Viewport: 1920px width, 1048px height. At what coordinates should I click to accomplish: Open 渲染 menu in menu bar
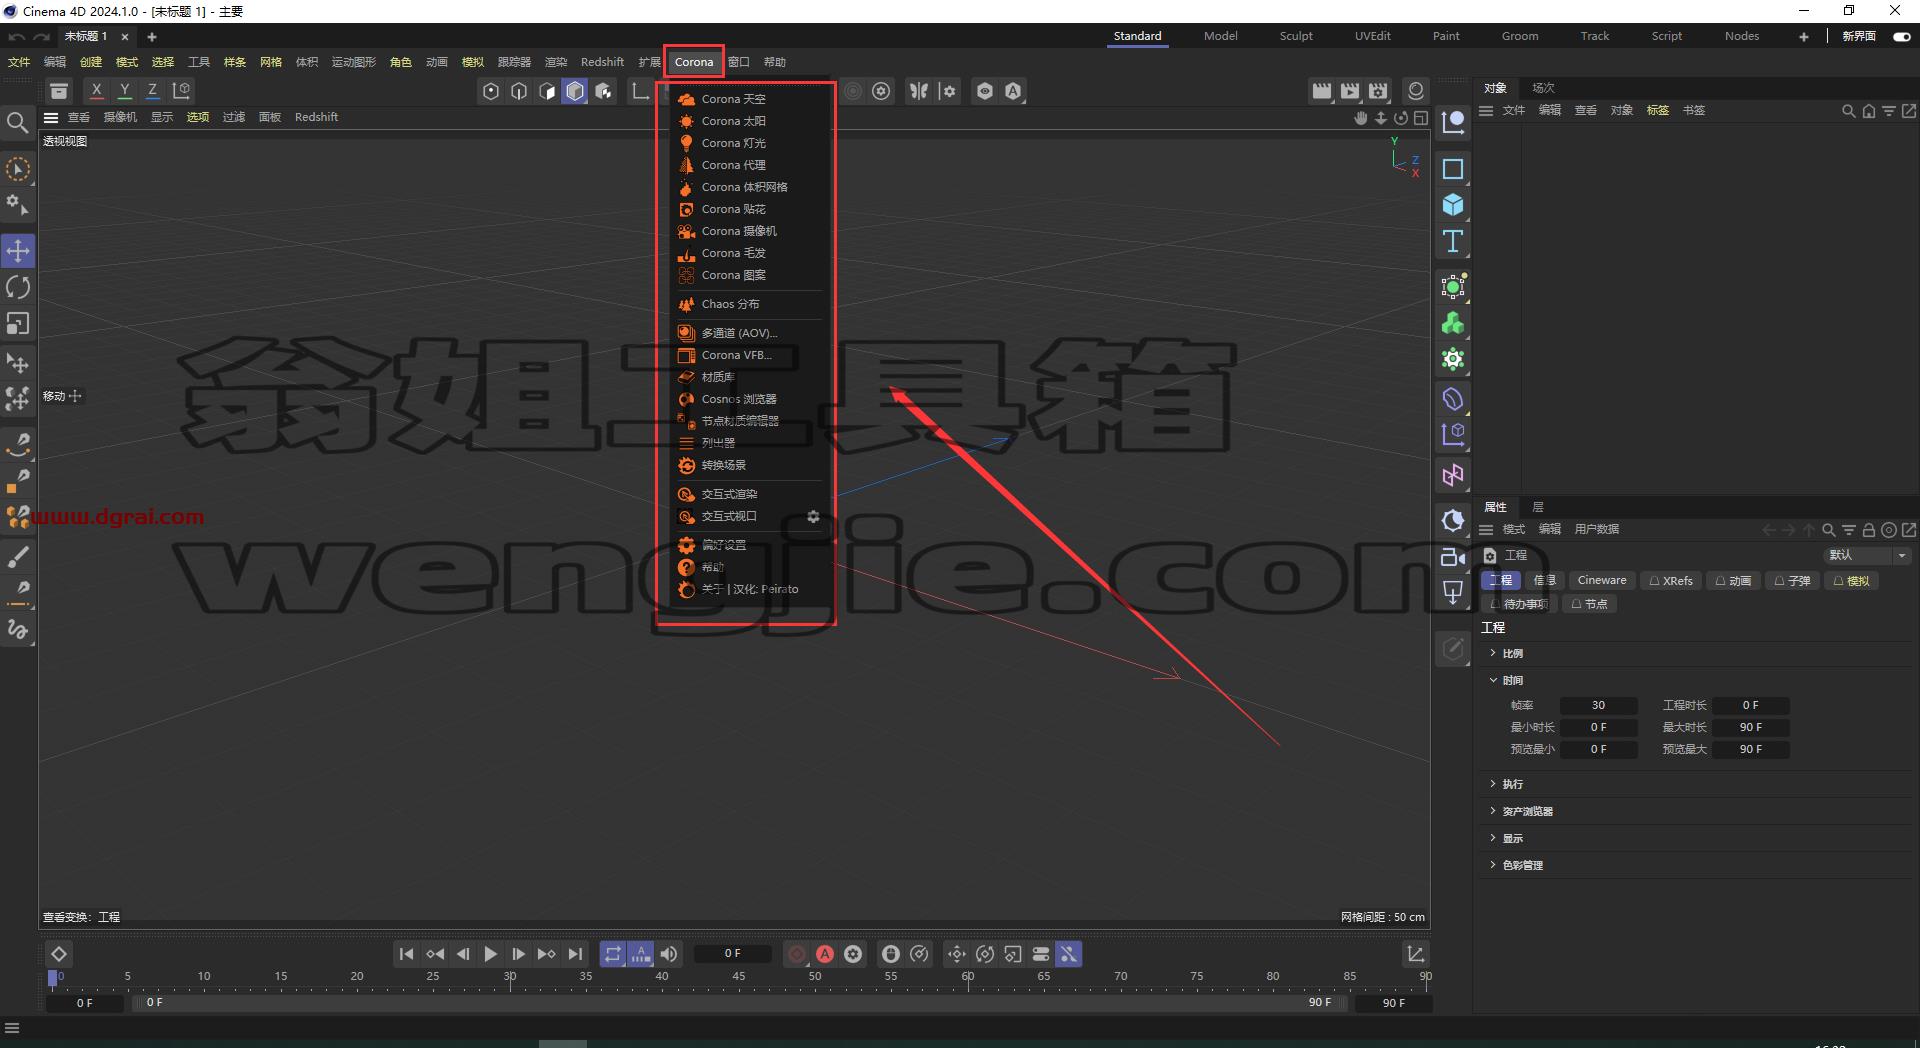pos(555,62)
